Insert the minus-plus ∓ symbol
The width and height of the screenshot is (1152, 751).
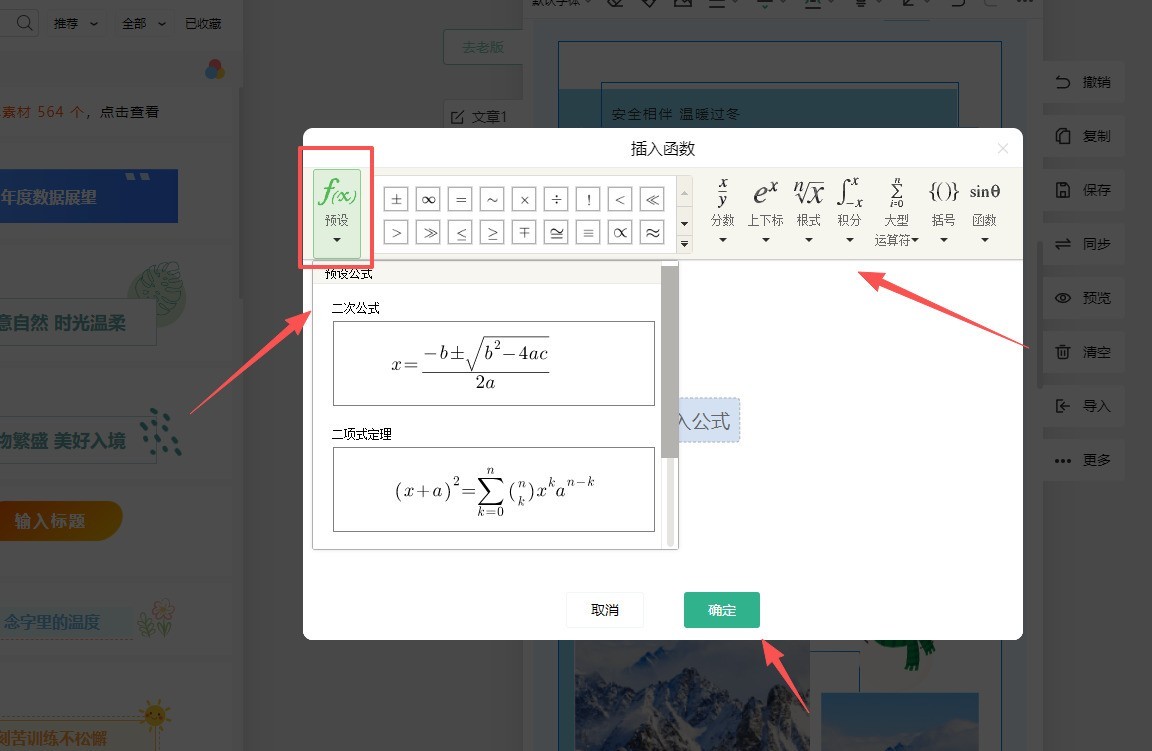pyautogui.click(x=524, y=233)
